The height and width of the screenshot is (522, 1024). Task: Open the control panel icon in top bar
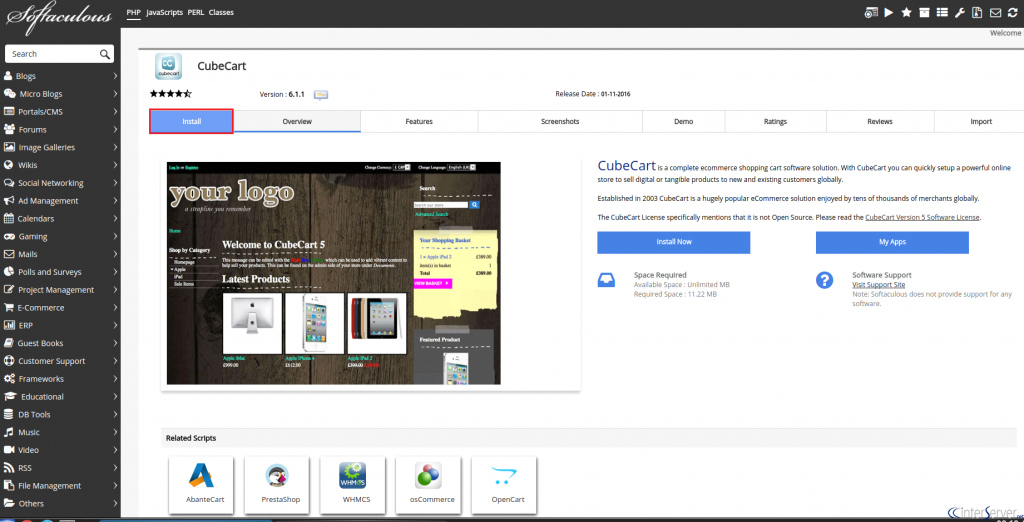coord(871,12)
